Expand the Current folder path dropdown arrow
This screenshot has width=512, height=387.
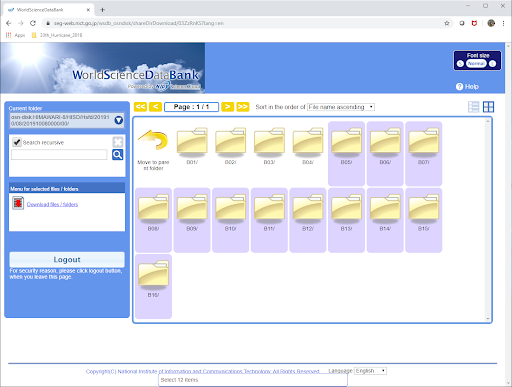point(118,120)
